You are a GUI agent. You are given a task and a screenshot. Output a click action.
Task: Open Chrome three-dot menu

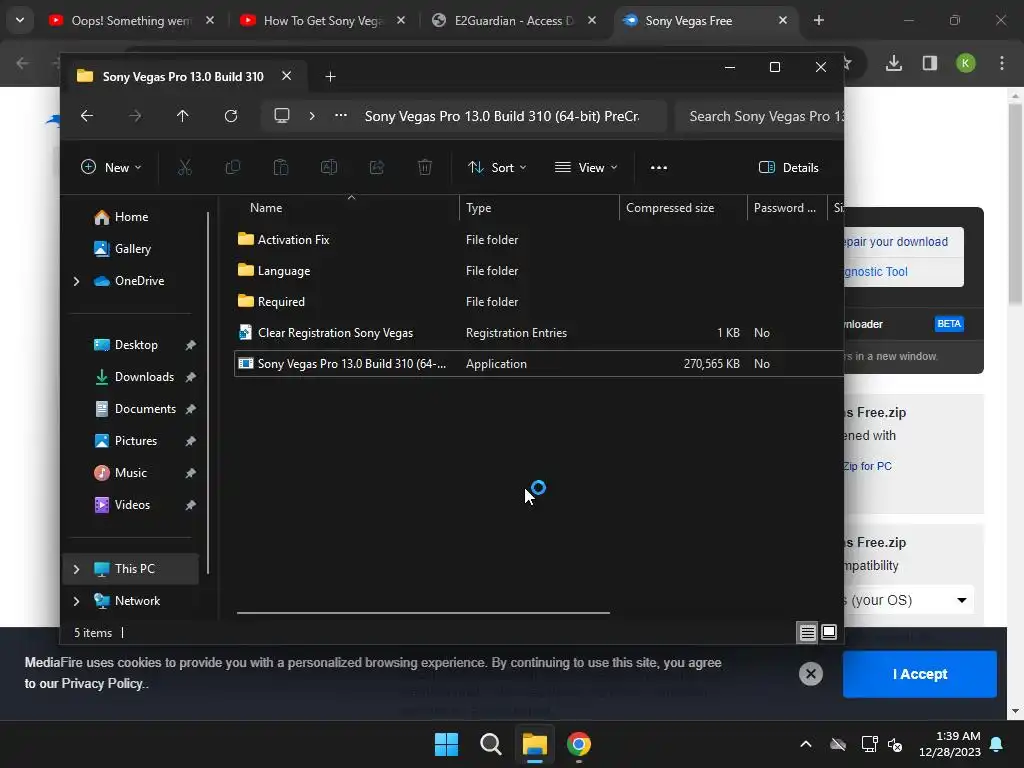pos(1002,63)
